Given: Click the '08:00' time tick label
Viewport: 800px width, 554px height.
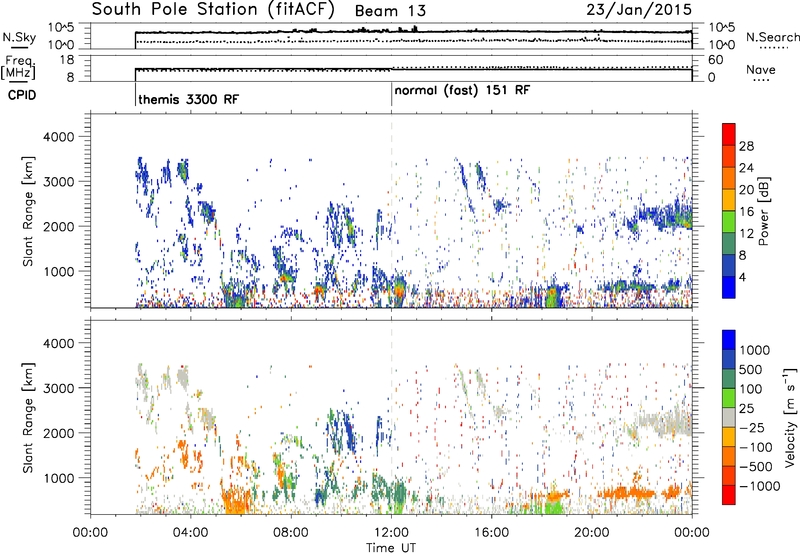Looking at the screenshot, I should point(291,533).
